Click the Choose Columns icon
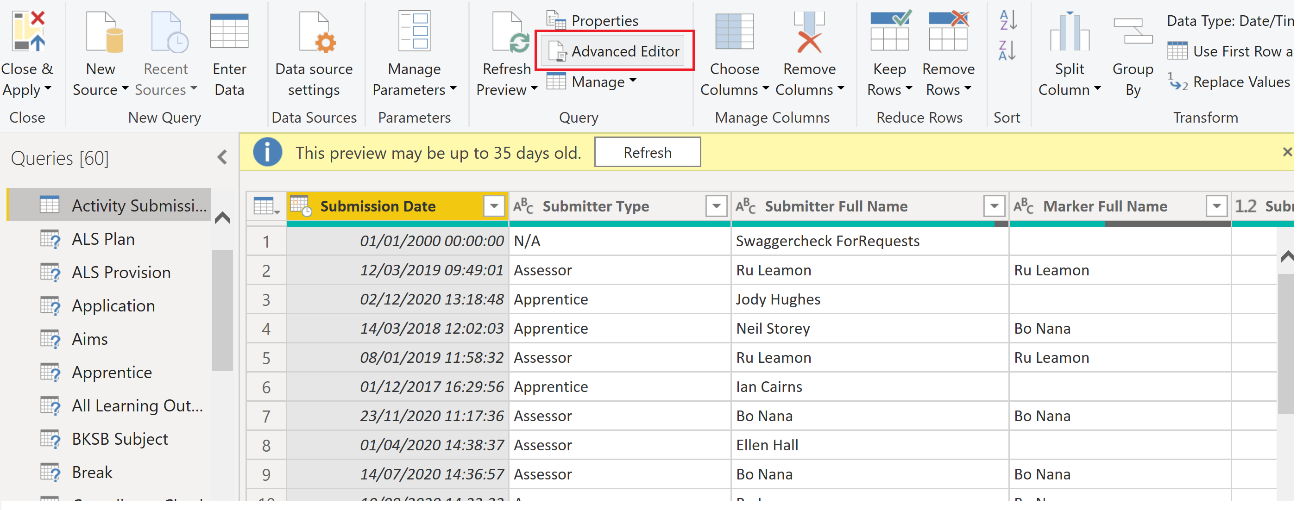This screenshot has width=1303, height=510. (735, 31)
